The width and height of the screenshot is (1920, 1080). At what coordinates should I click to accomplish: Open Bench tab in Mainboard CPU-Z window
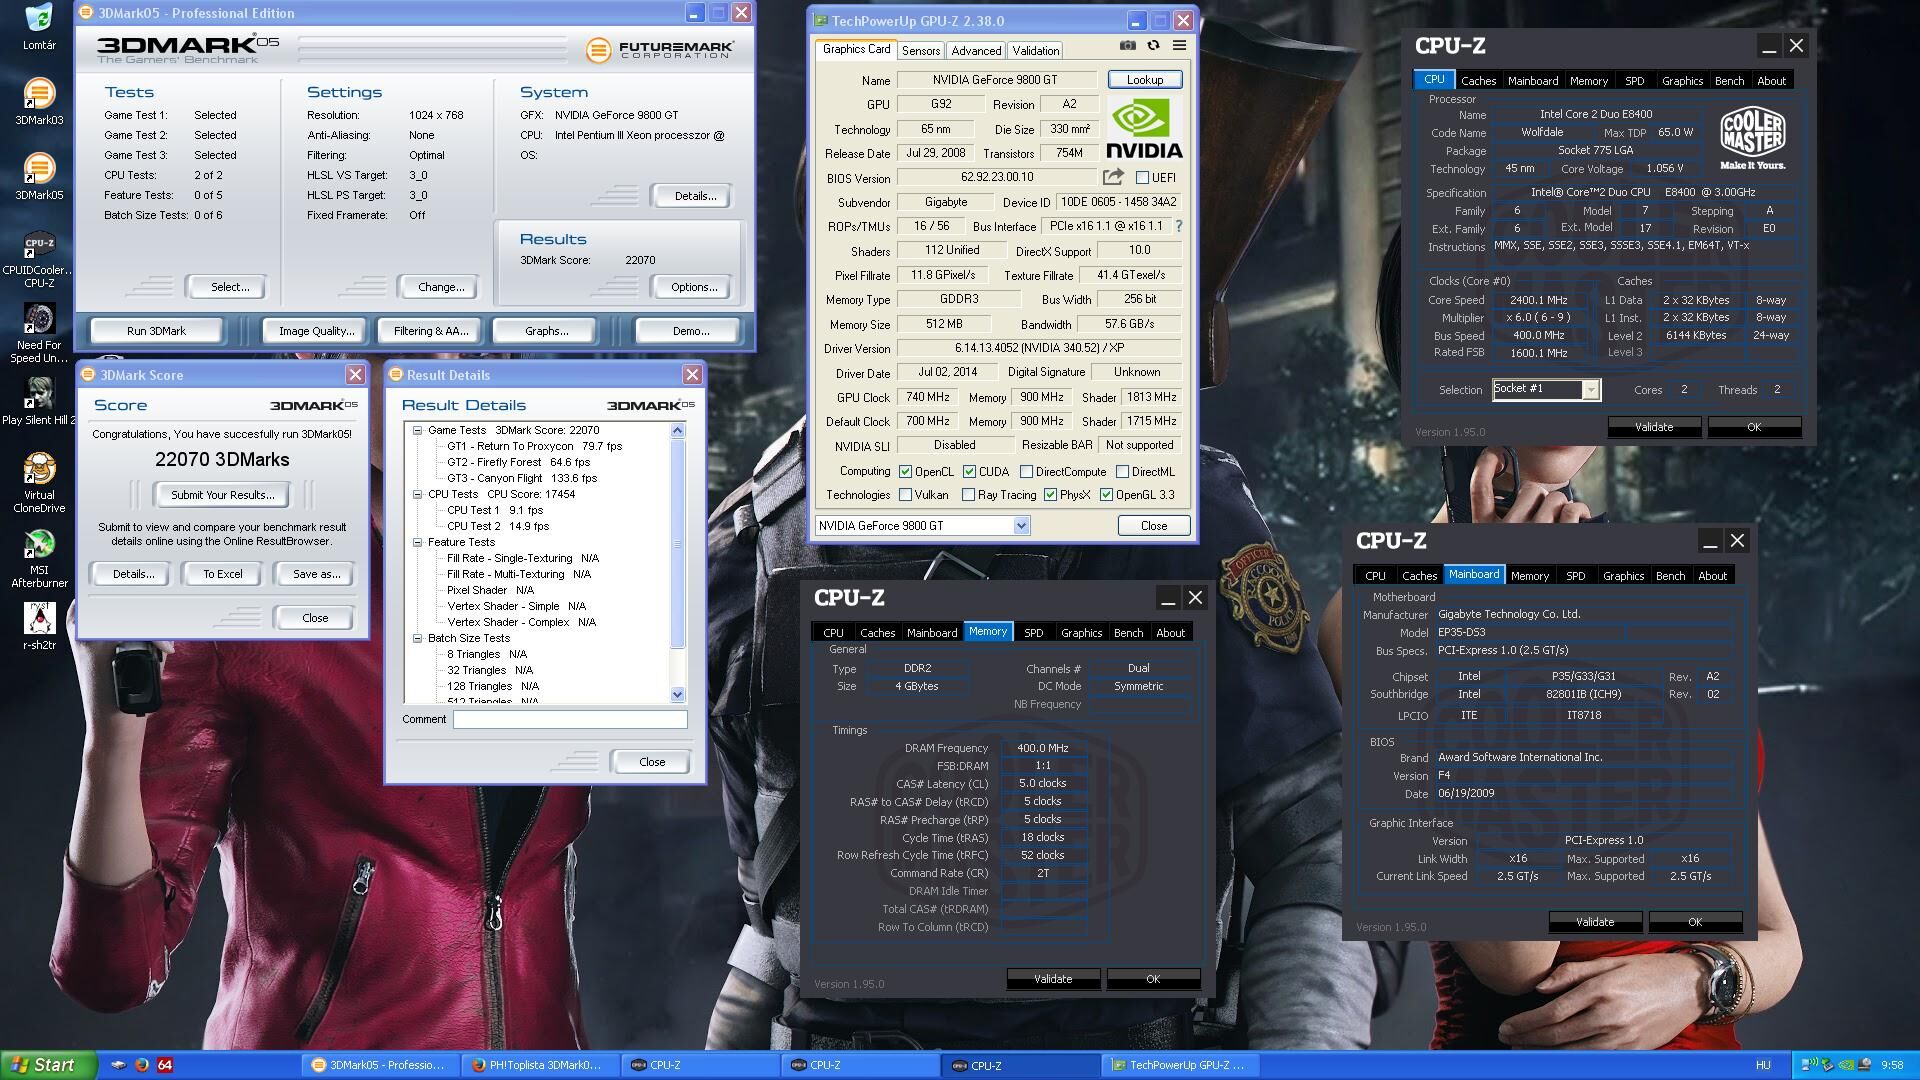point(1670,576)
